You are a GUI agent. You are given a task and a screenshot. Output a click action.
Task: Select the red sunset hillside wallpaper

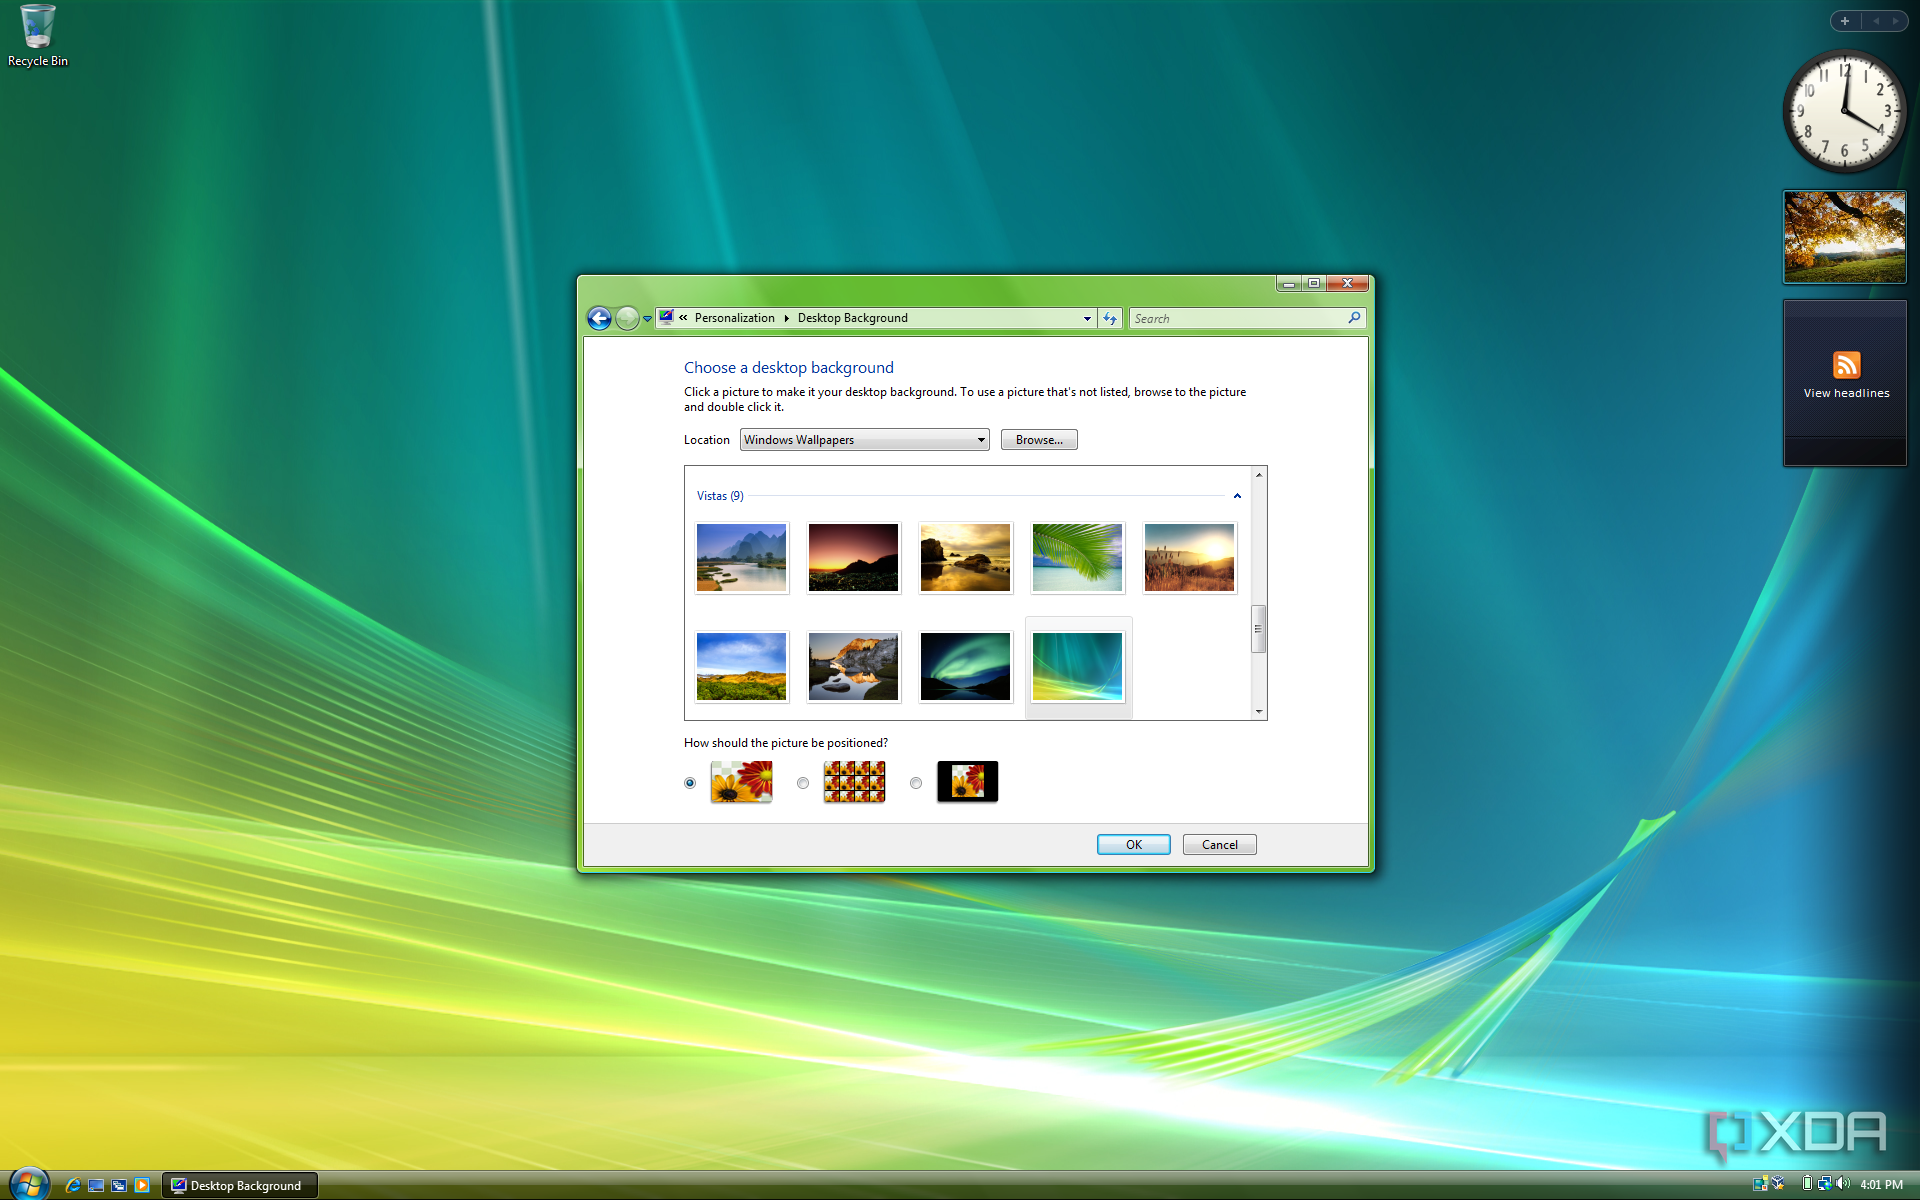point(853,558)
